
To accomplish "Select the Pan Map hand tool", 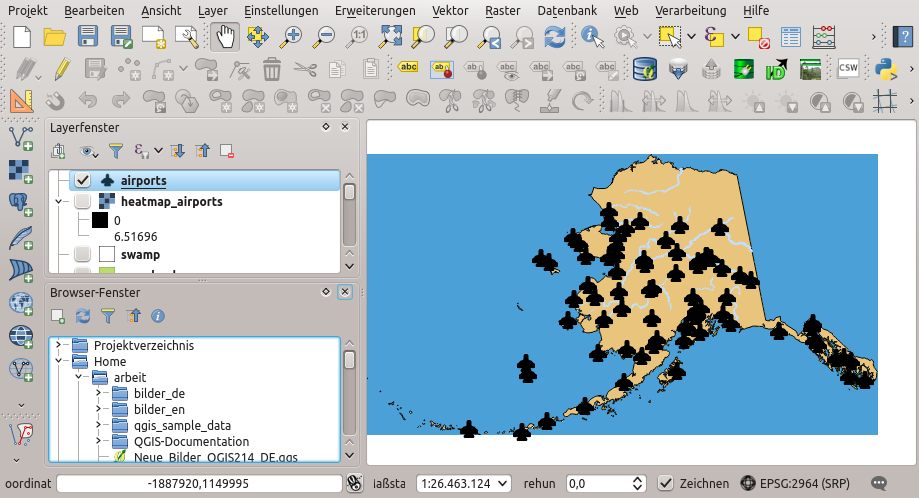I will pos(226,37).
